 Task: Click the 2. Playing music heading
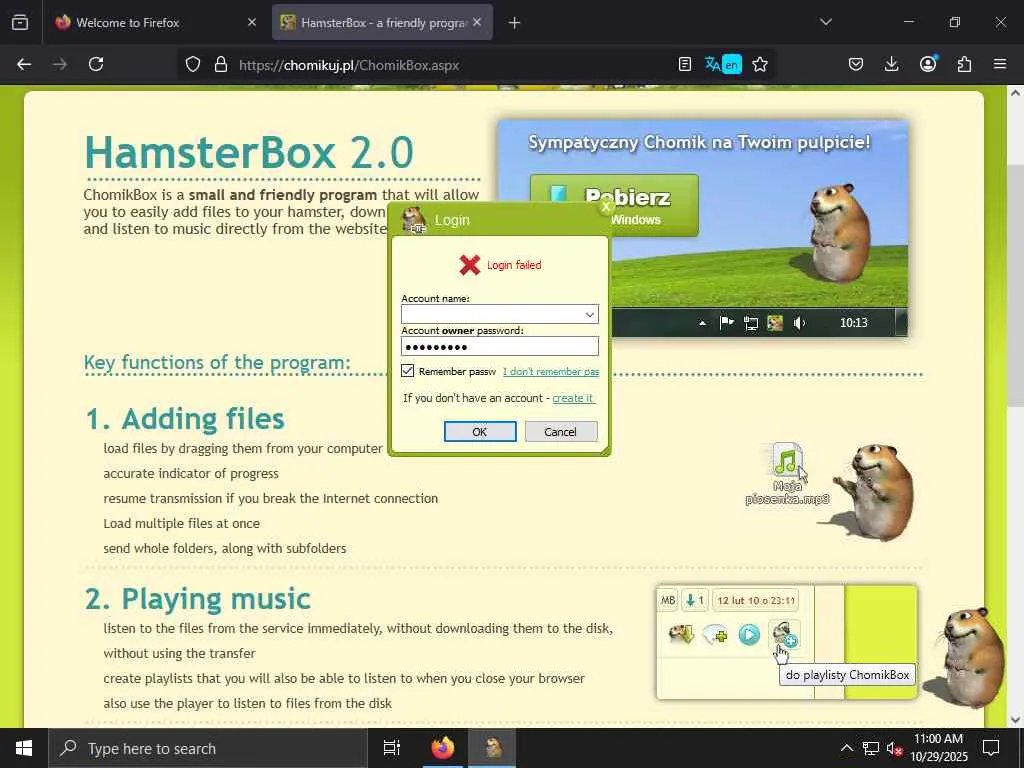[x=198, y=600]
